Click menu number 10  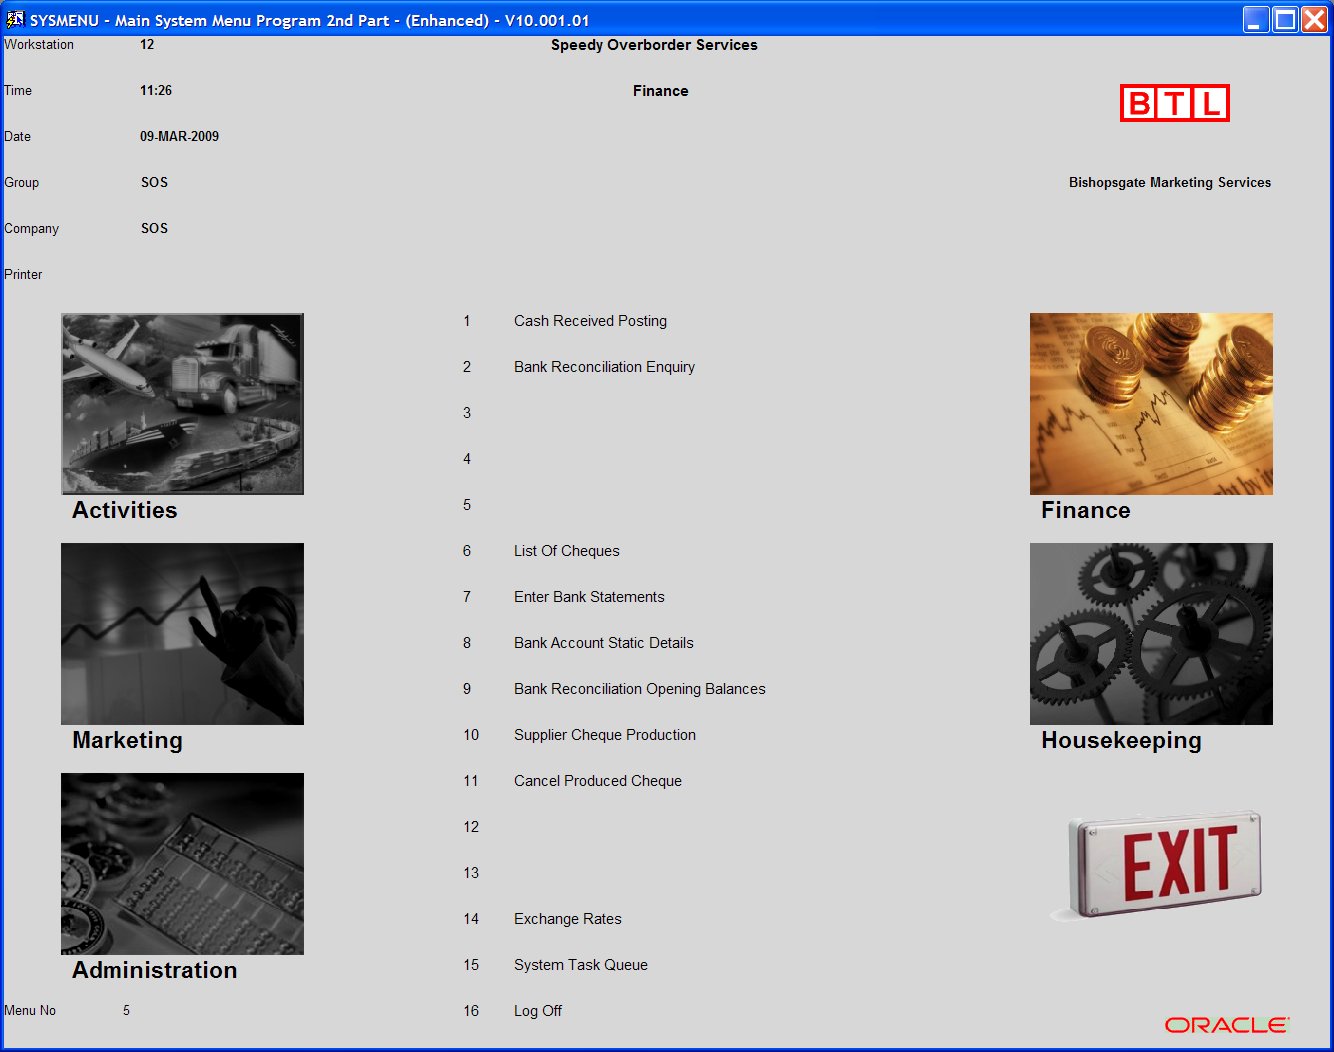pos(471,735)
